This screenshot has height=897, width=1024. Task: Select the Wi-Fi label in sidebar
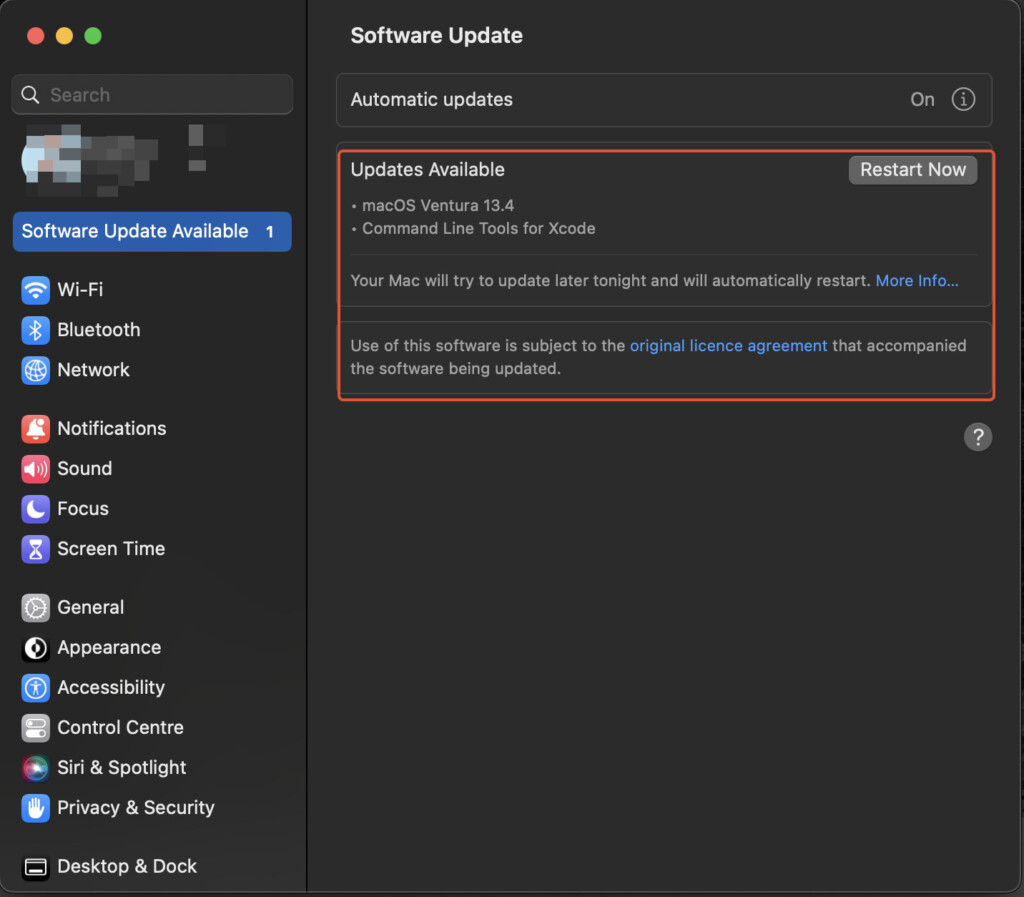point(80,289)
